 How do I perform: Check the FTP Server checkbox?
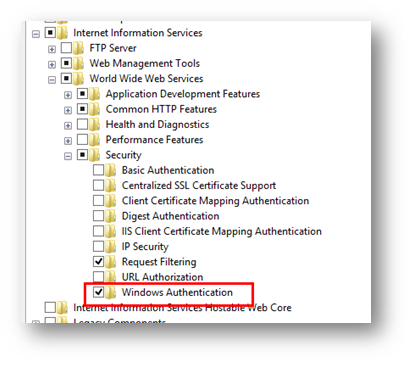tap(66, 48)
